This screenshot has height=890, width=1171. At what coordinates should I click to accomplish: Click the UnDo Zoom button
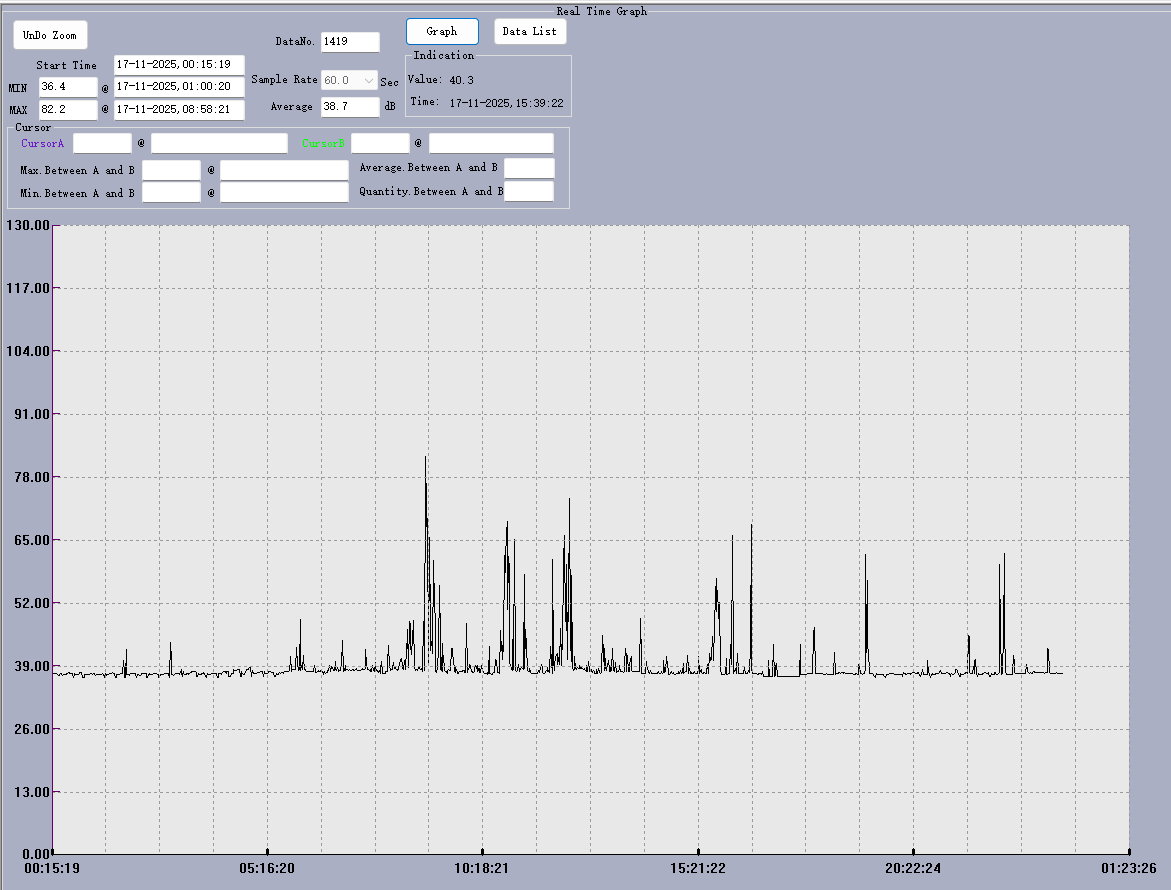50,35
